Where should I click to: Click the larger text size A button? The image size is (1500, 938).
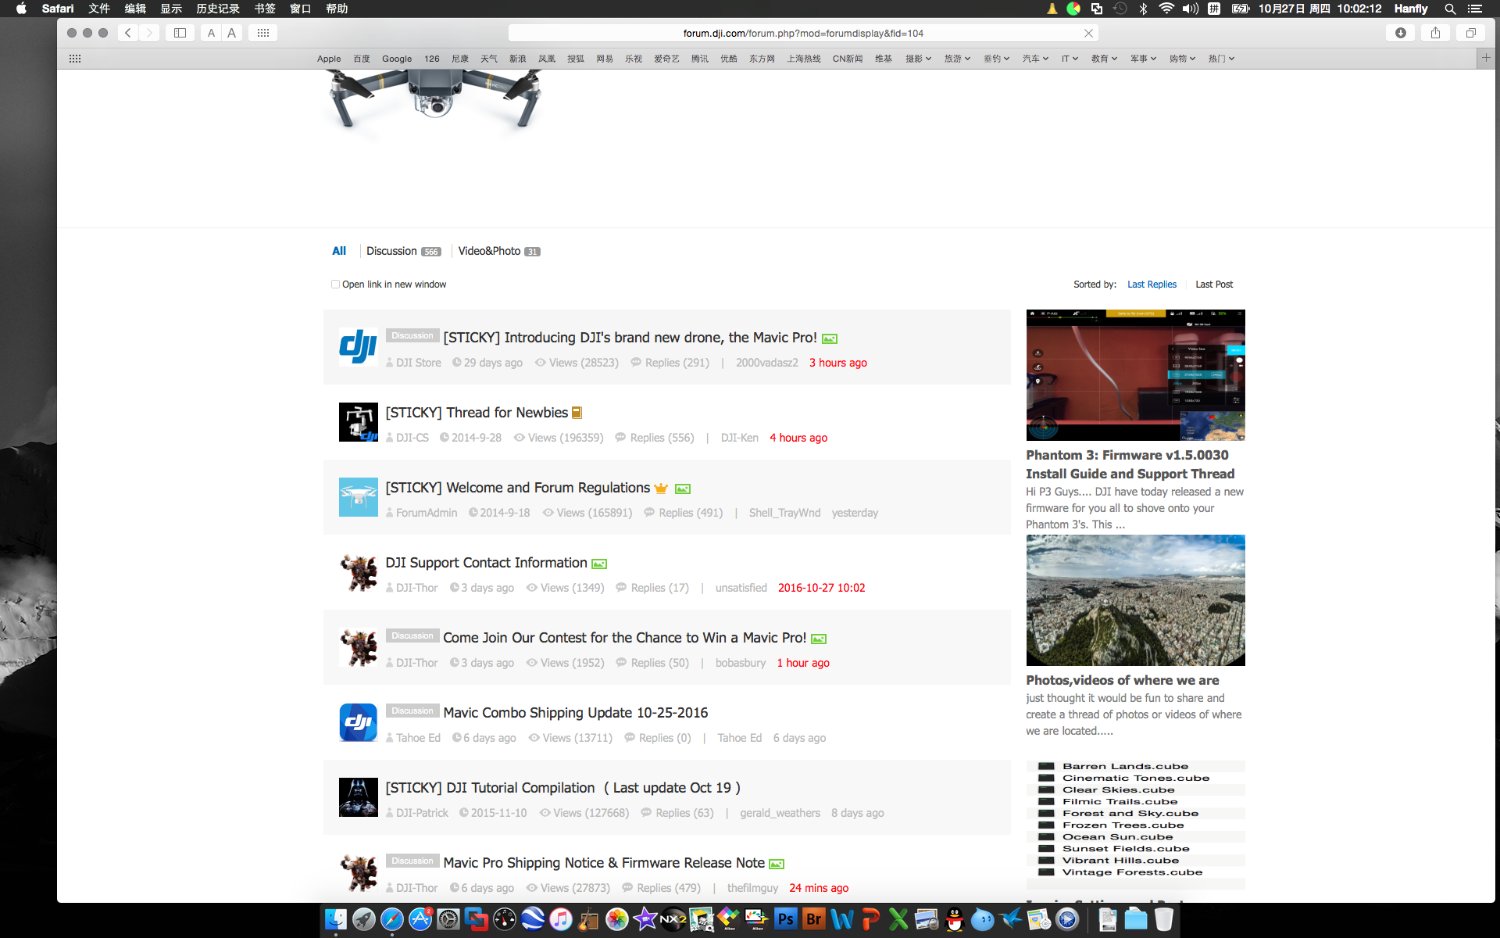pos(232,33)
